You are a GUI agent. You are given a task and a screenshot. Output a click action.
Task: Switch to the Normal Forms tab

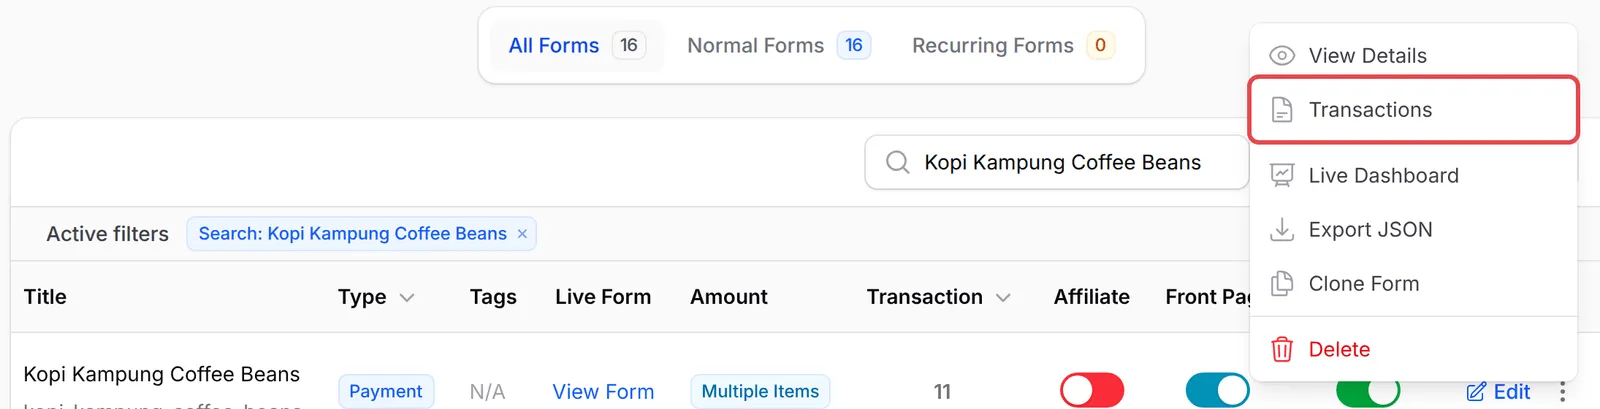(779, 45)
